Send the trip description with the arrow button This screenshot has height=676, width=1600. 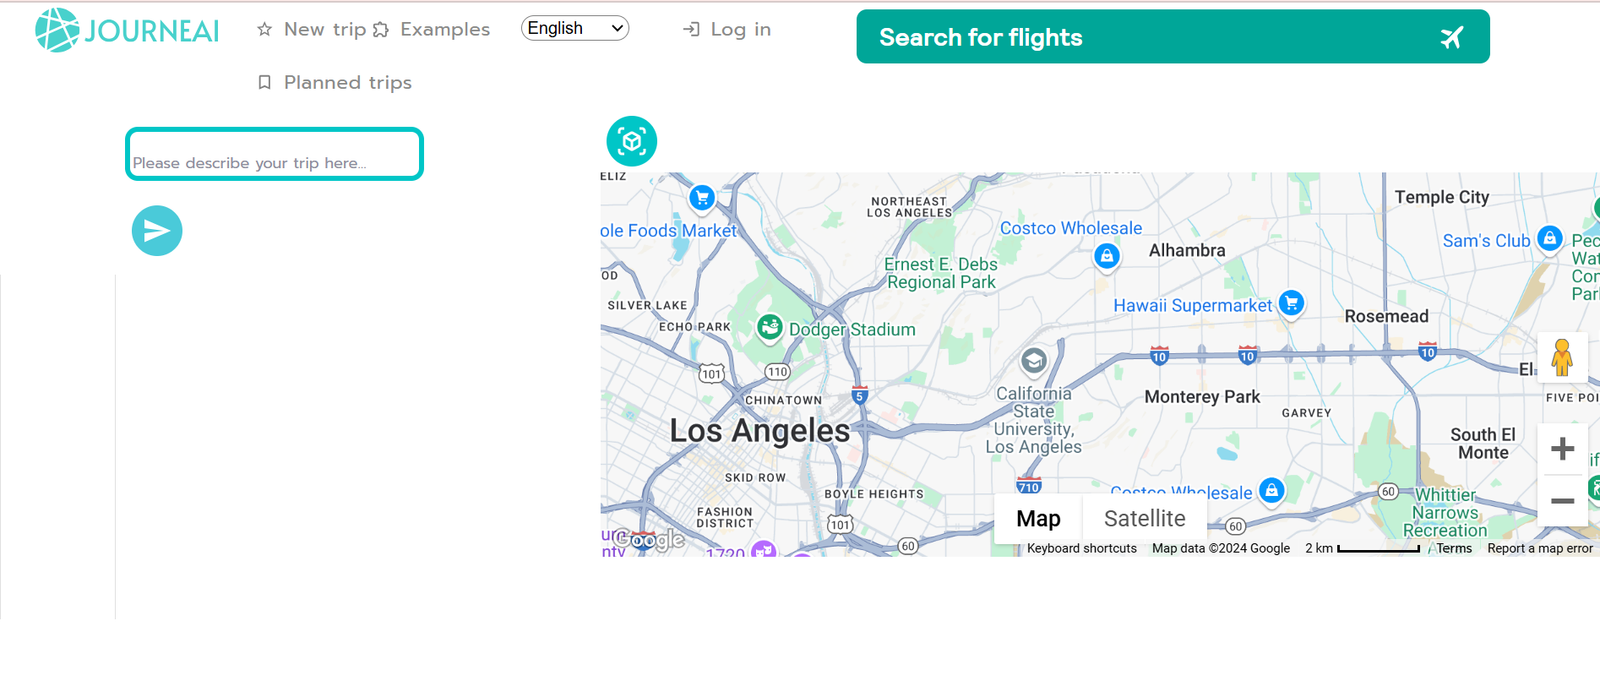[157, 231]
